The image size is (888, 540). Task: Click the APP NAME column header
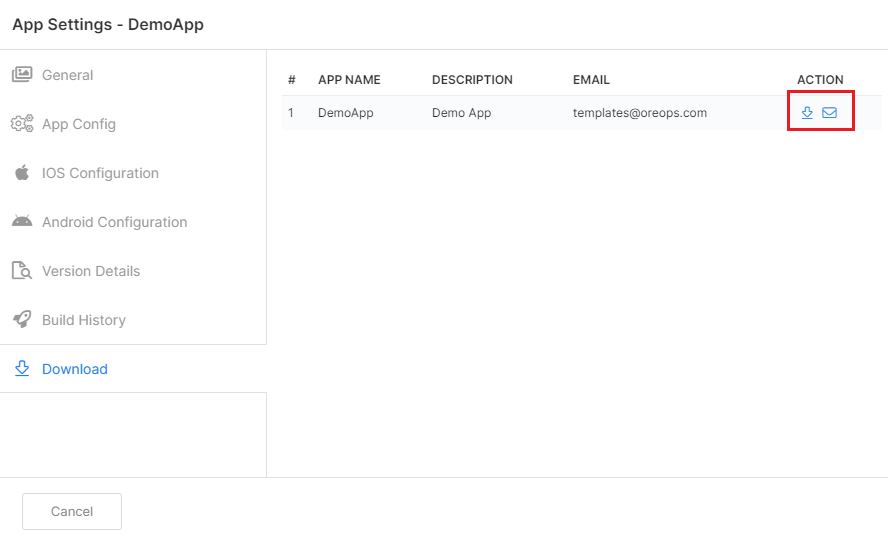[349, 80]
